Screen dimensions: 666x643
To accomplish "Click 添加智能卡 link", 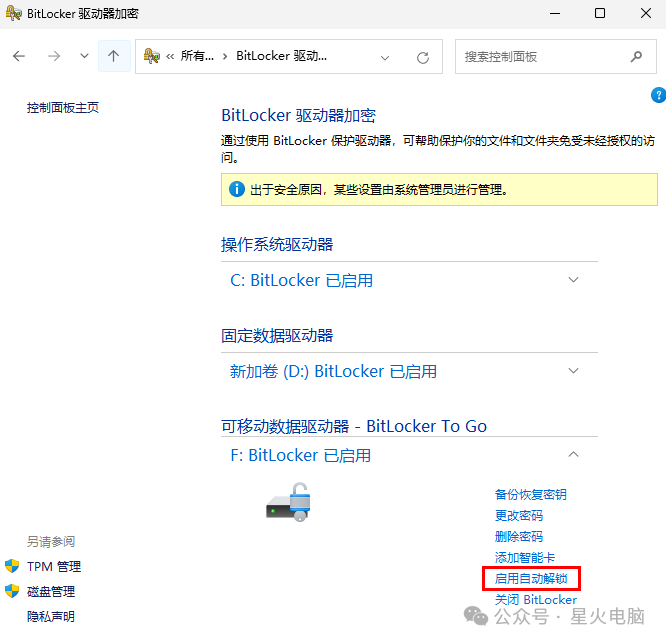I will coord(525,557).
